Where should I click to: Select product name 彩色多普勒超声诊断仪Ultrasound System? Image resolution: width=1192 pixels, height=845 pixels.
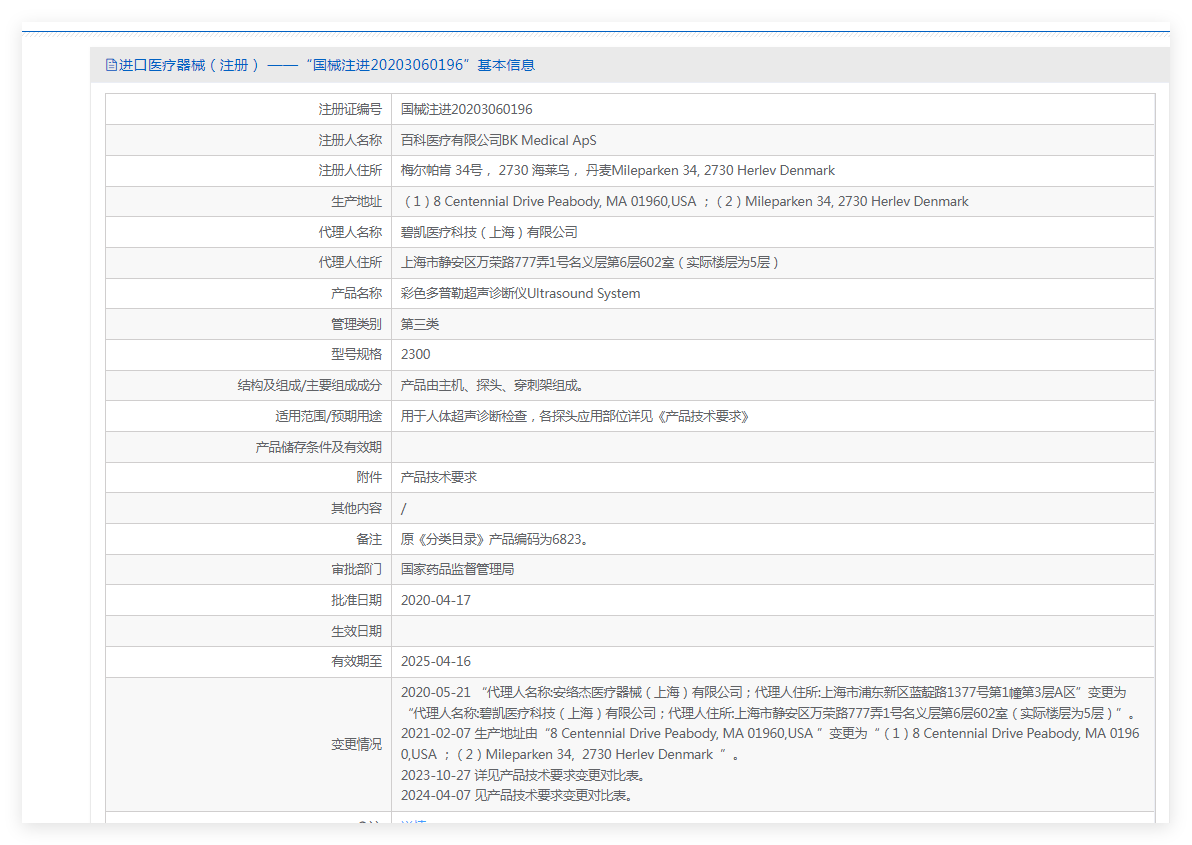[520, 293]
